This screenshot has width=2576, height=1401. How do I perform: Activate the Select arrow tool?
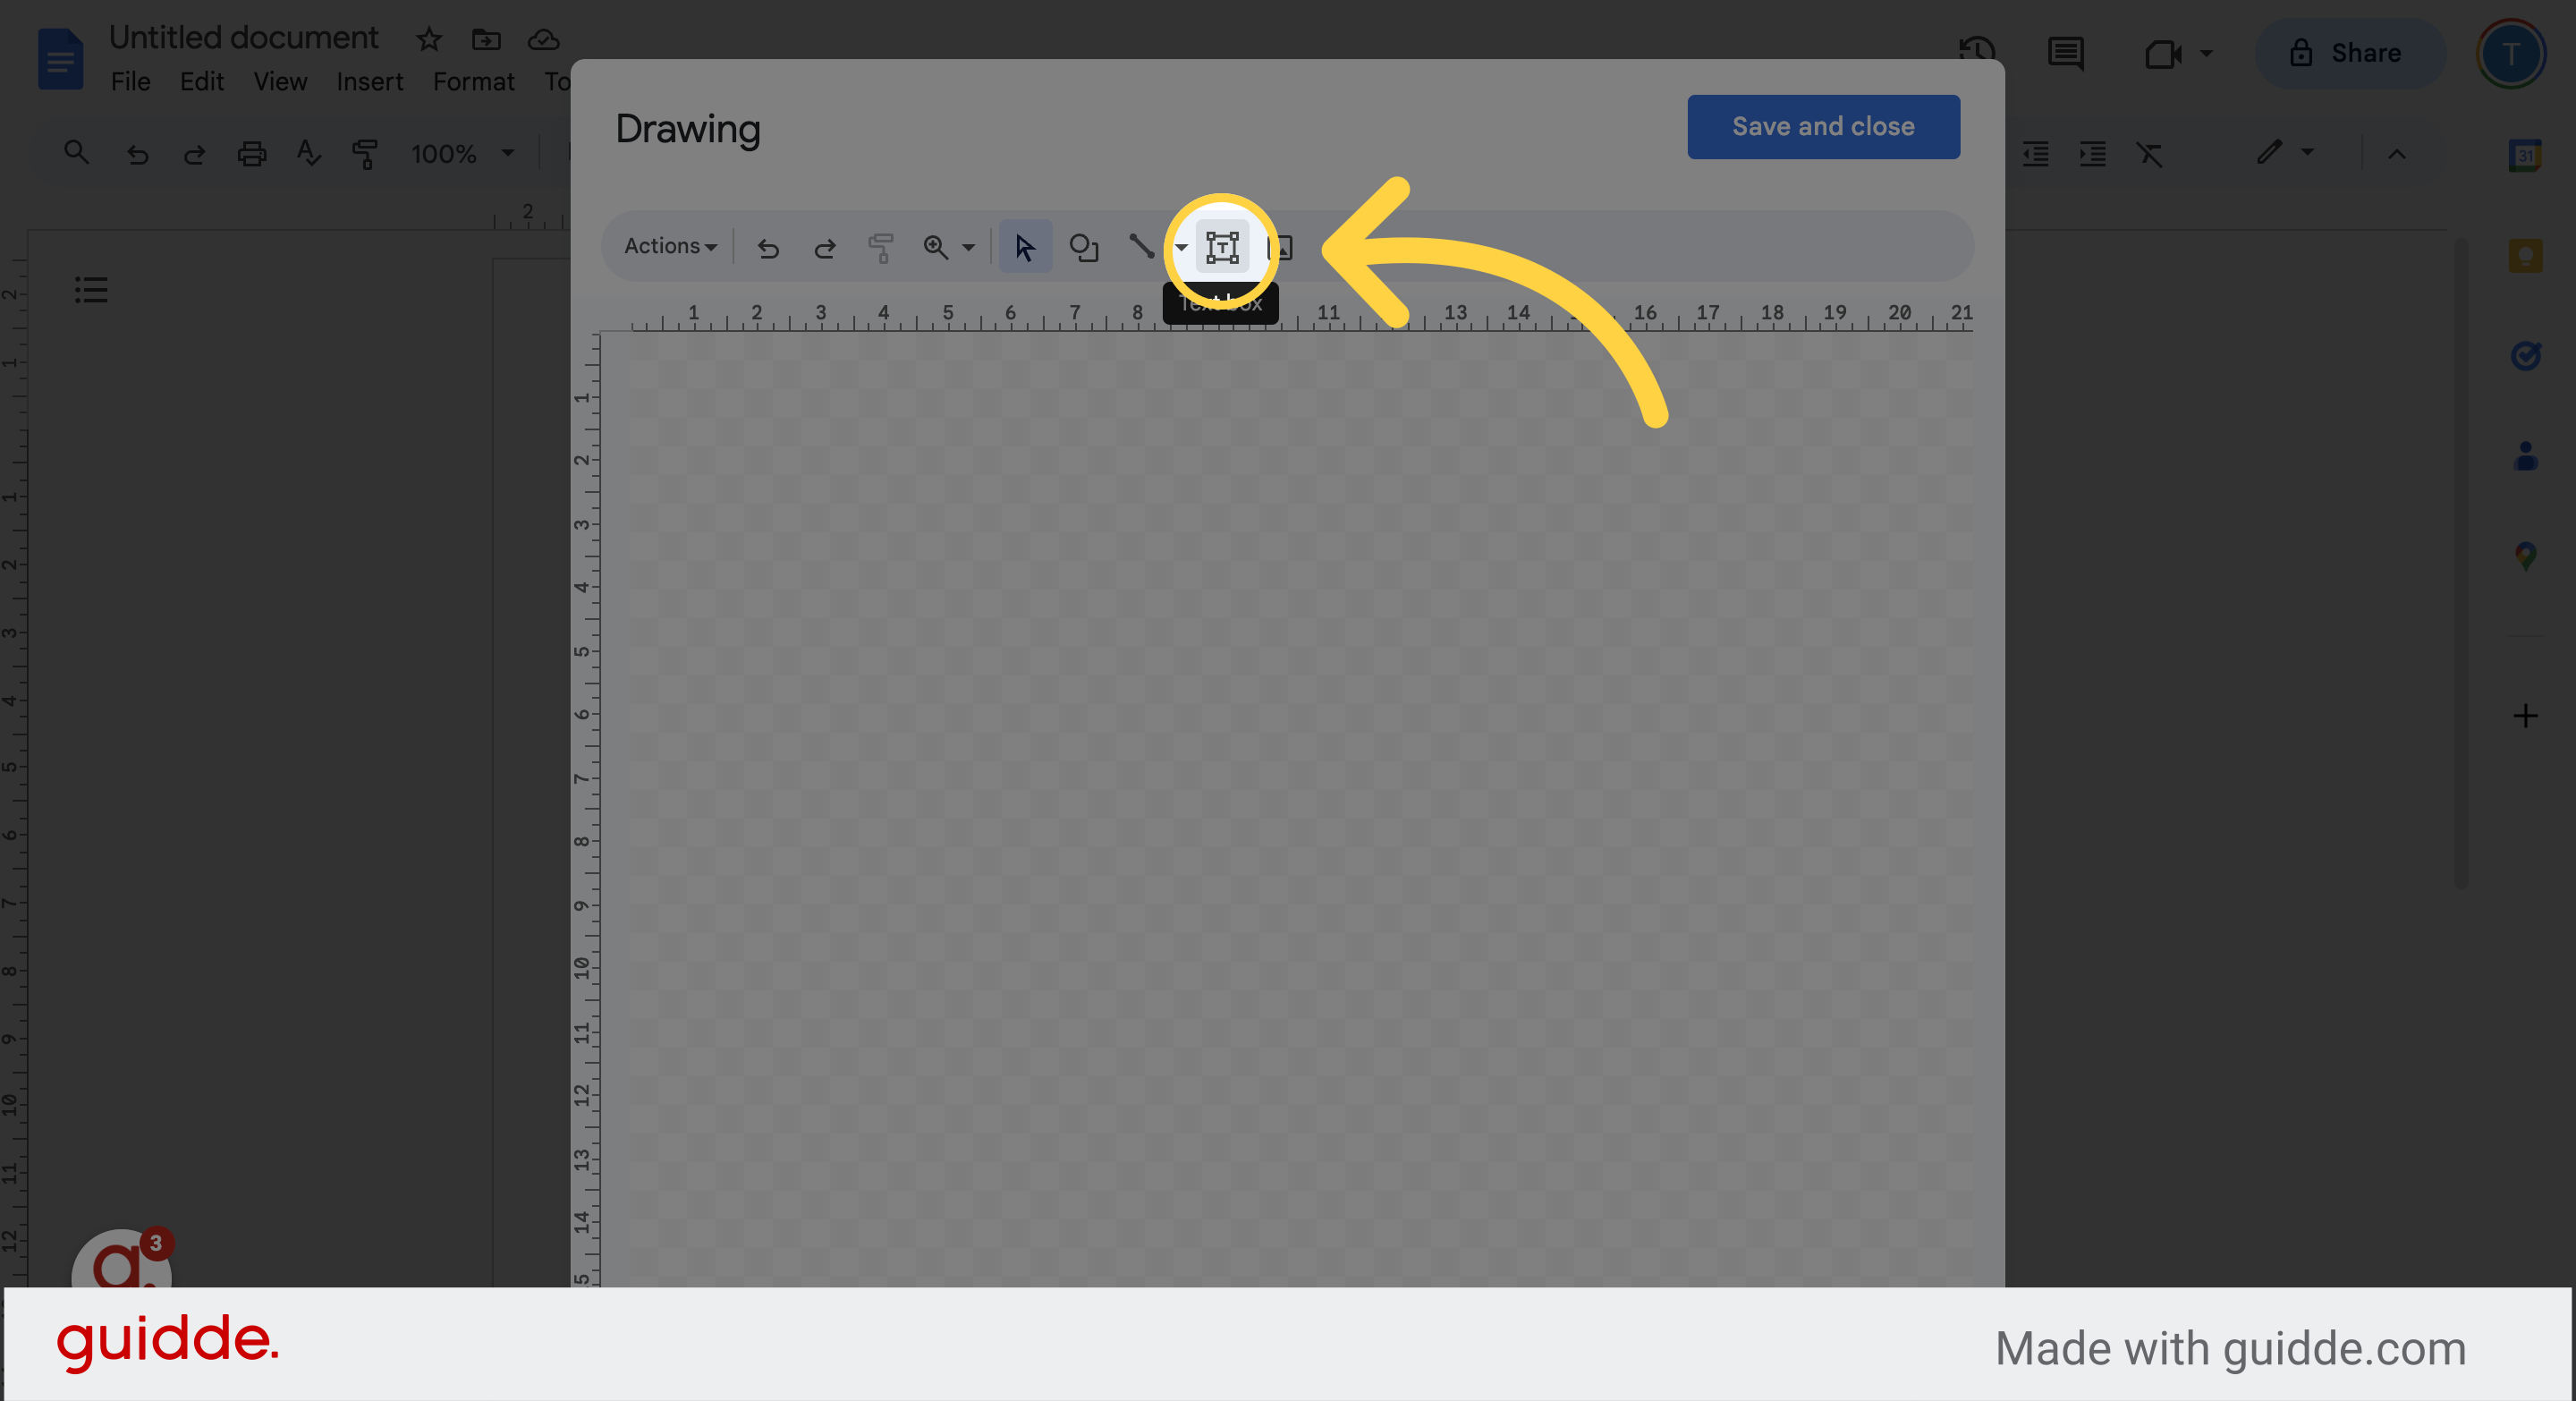tap(1025, 246)
